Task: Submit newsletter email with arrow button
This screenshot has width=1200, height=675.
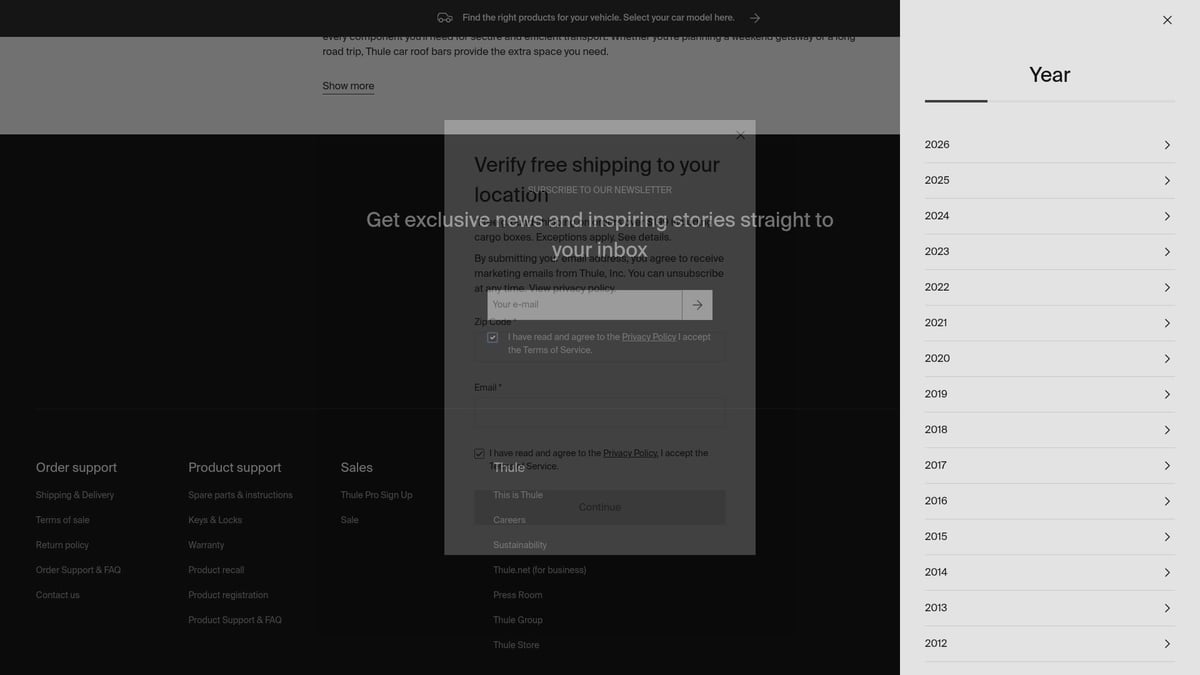Action: point(697,305)
